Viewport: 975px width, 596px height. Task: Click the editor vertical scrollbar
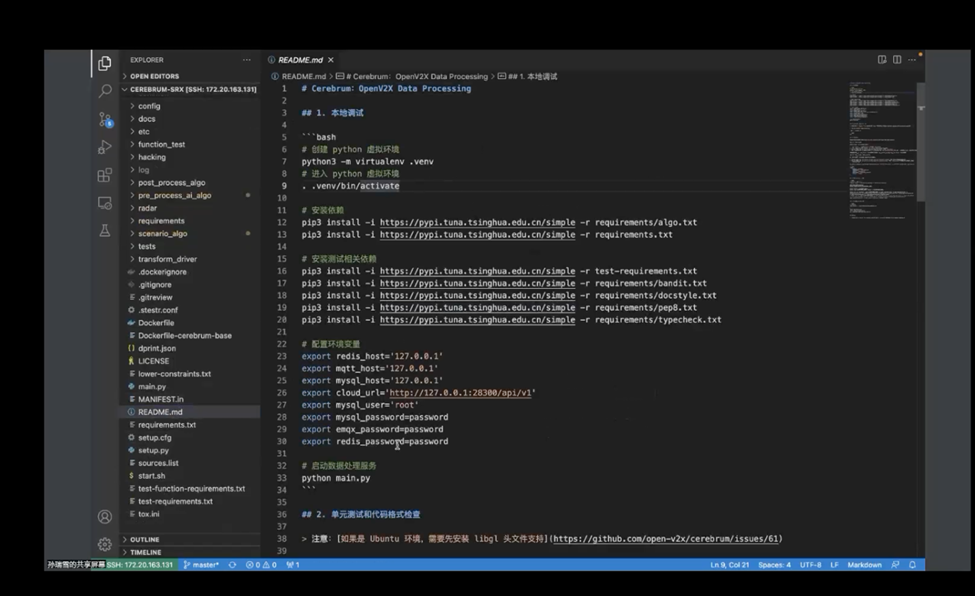(x=921, y=142)
